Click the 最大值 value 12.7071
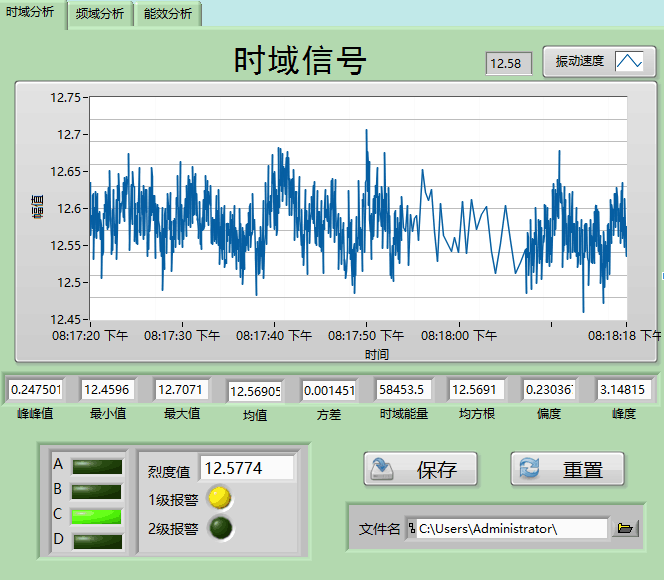This screenshot has height=580, width=664. click(181, 389)
